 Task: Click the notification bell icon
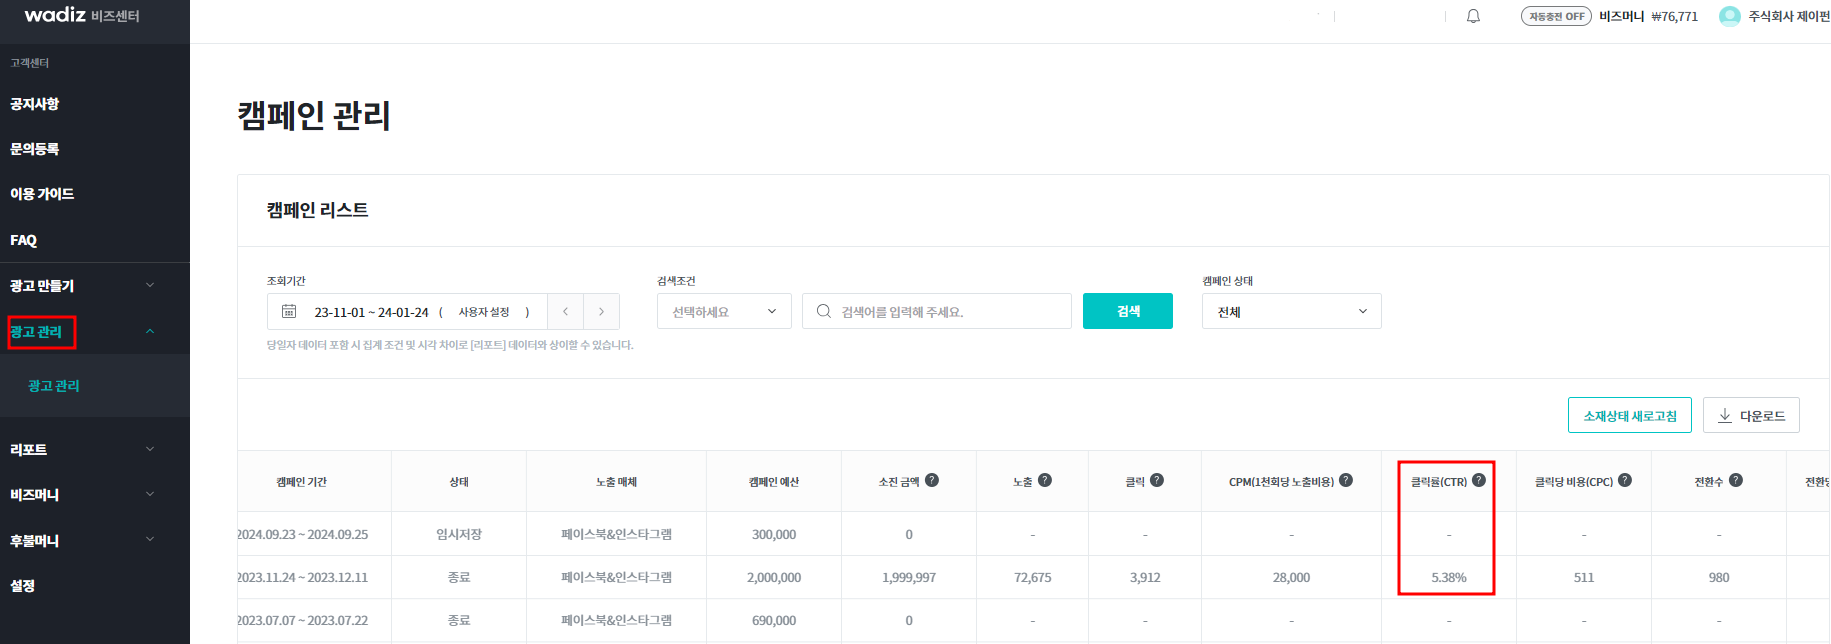point(1473,16)
